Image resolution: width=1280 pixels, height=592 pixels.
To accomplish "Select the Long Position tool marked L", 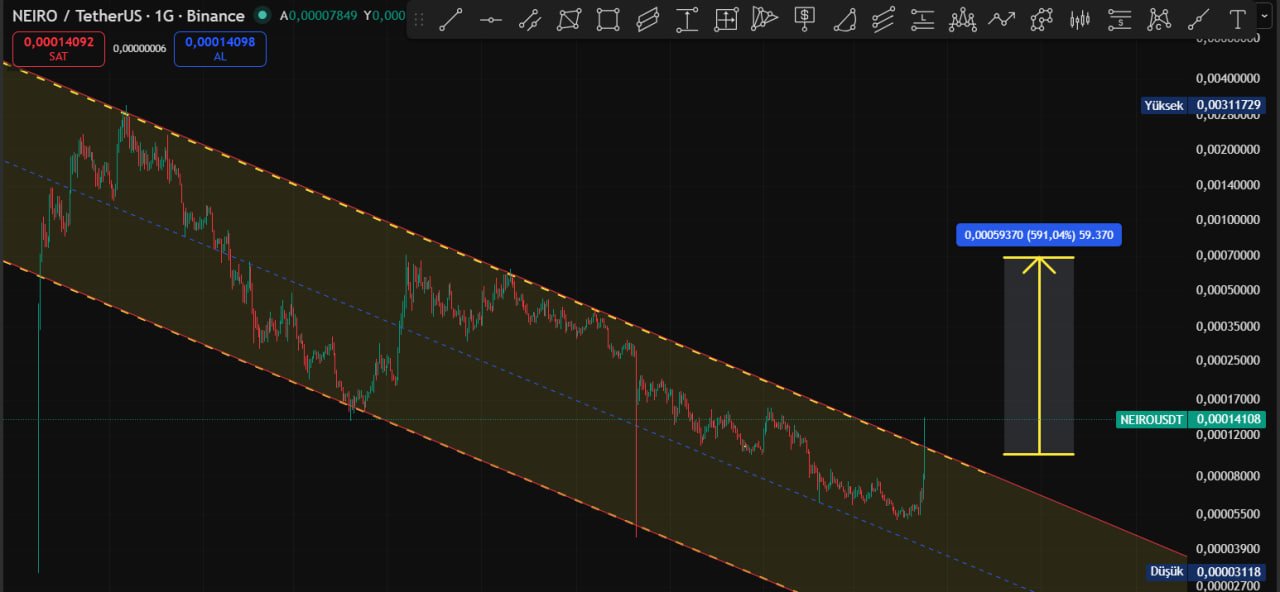I will (x=923, y=19).
